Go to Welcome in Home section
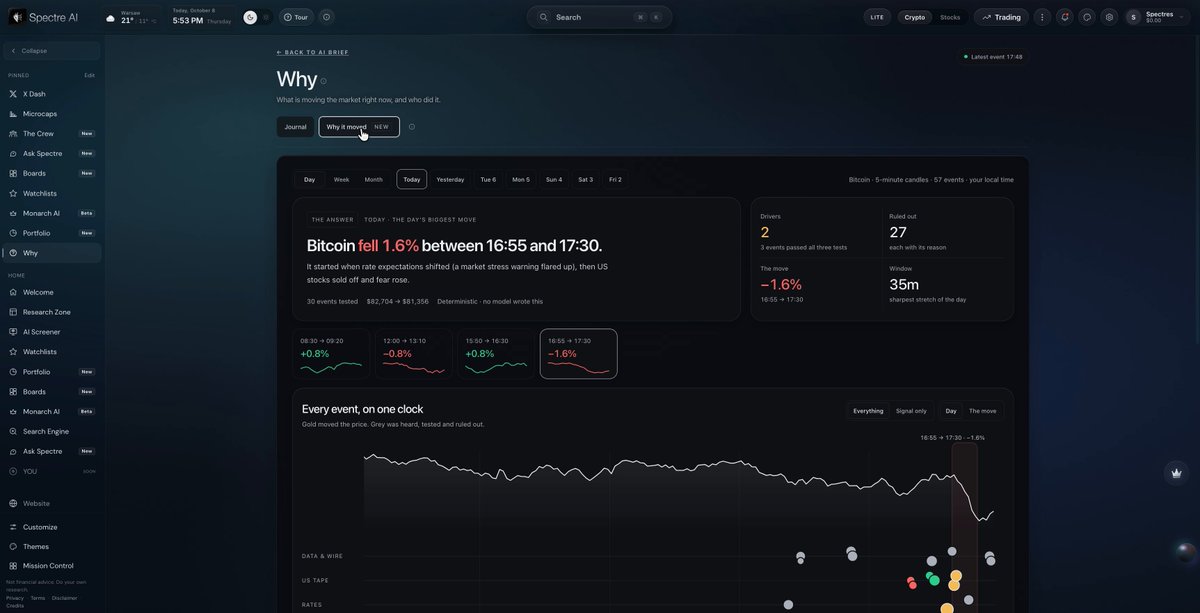 pyautogui.click(x=52, y=292)
